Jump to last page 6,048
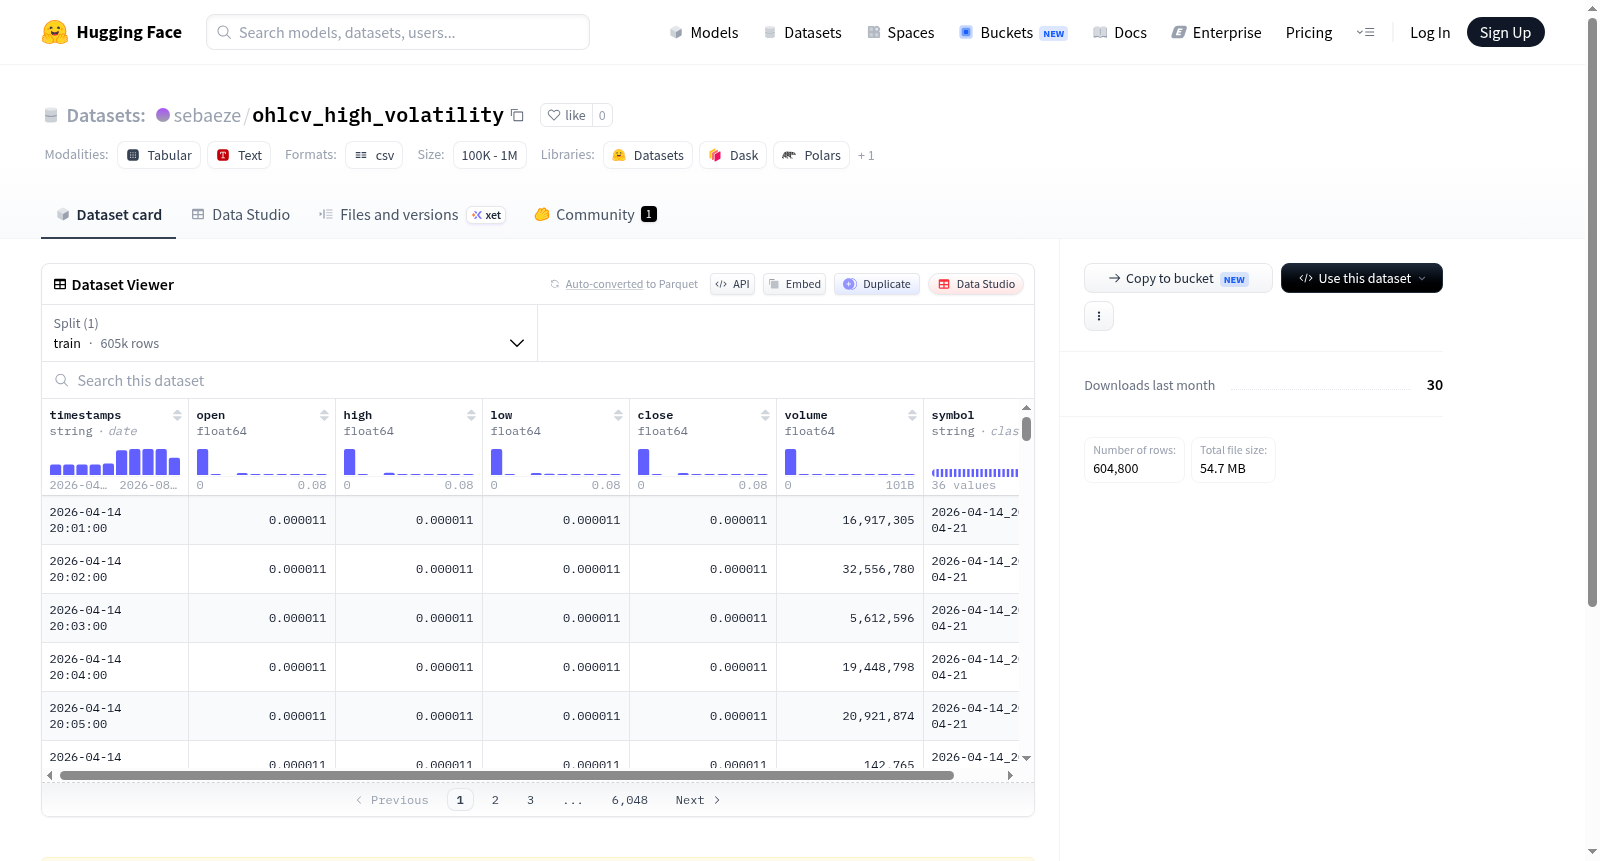The image size is (1600, 861). pos(630,800)
